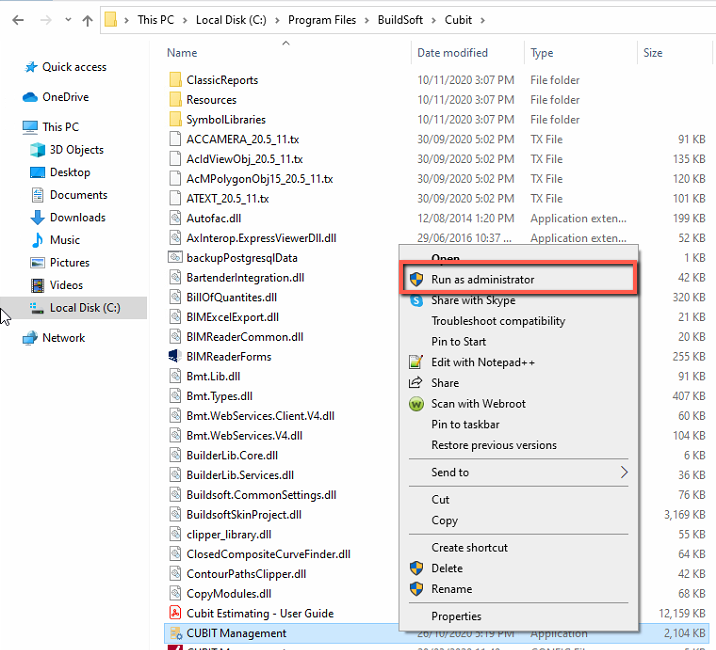Click the Skype icon beside Share with Skype
This screenshot has height=650, width=716.
(x=416, y=300)
